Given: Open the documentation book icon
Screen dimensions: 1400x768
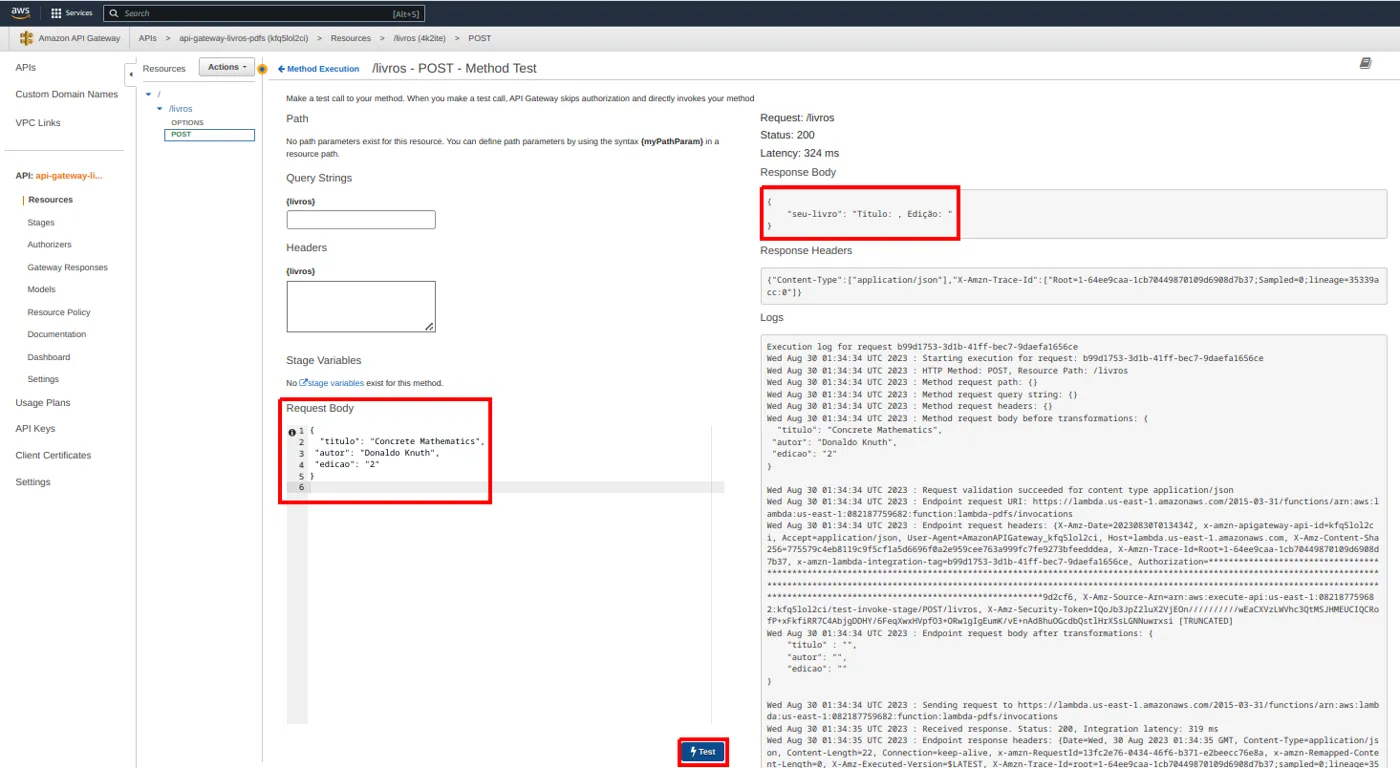Looking at the screenshot, I should tap(1365, 63).
